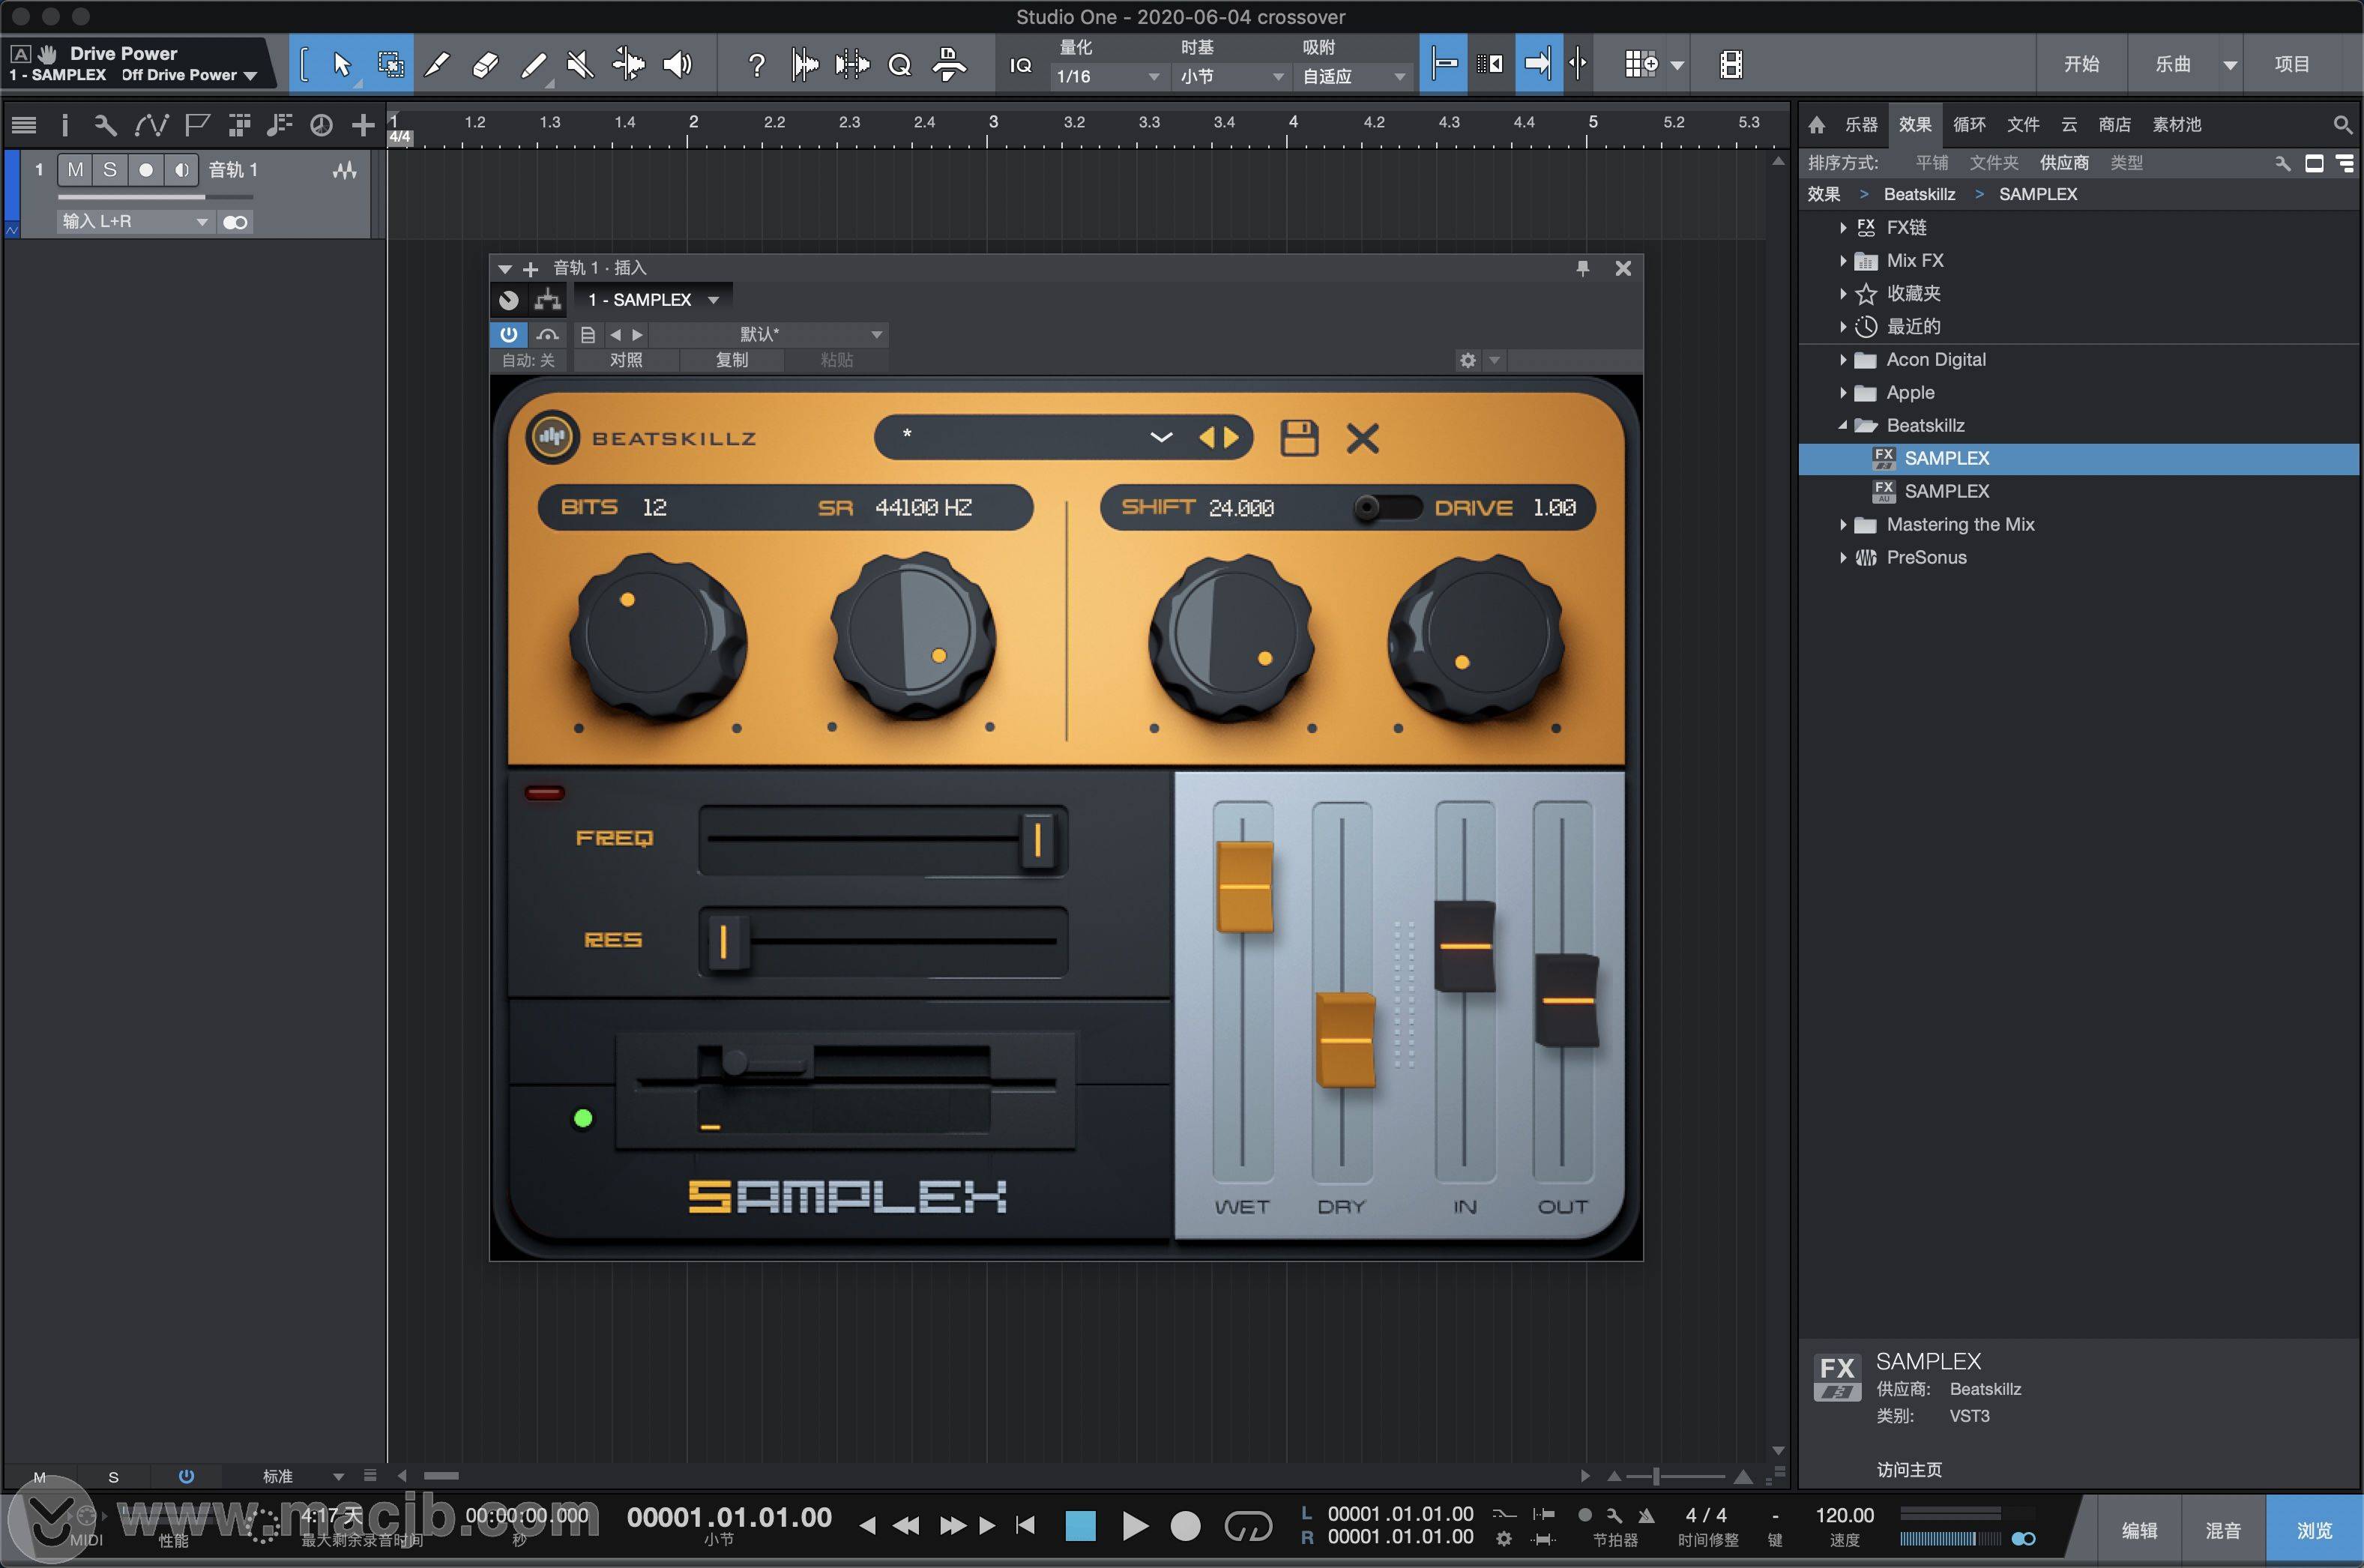Open the routing view icon in the insert window
The height and width of the screenshot is (1568, 2364).
(x=547, y=299)
